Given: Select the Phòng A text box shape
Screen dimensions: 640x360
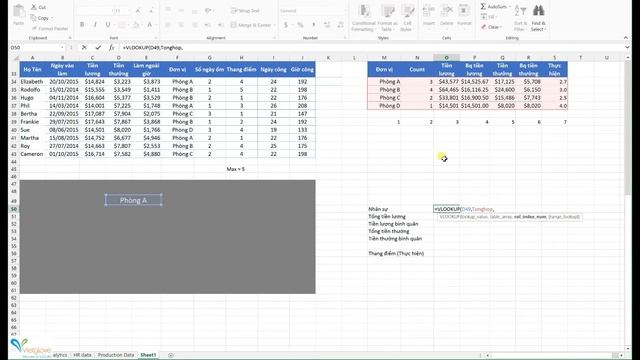Looking at the screenshot, I should pyautogui.click(x=133, y=200).
